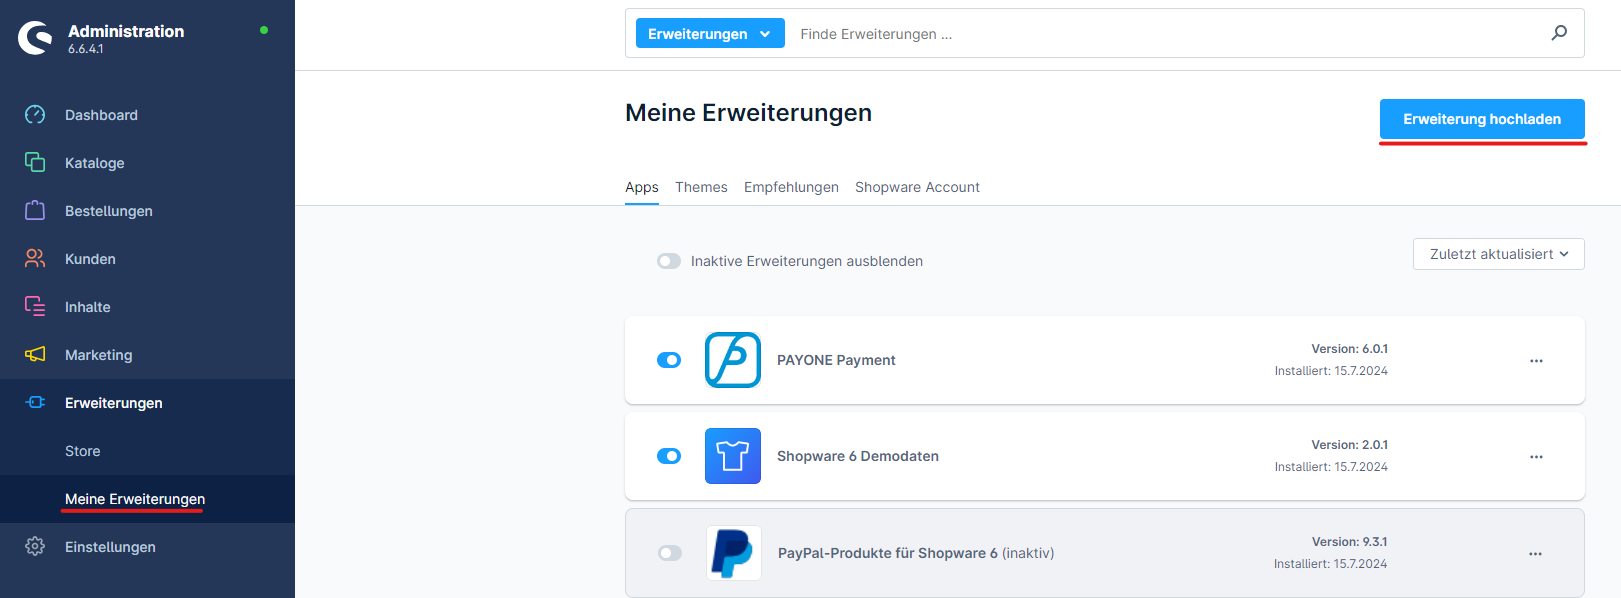
Task: Click the Meine Erweiterungen page heading
Action: [x=748, y=113]
